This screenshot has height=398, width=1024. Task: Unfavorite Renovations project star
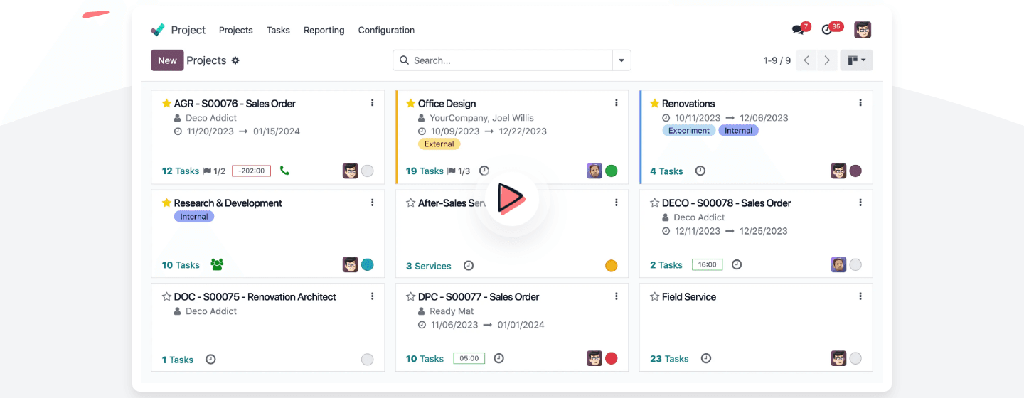655,103
